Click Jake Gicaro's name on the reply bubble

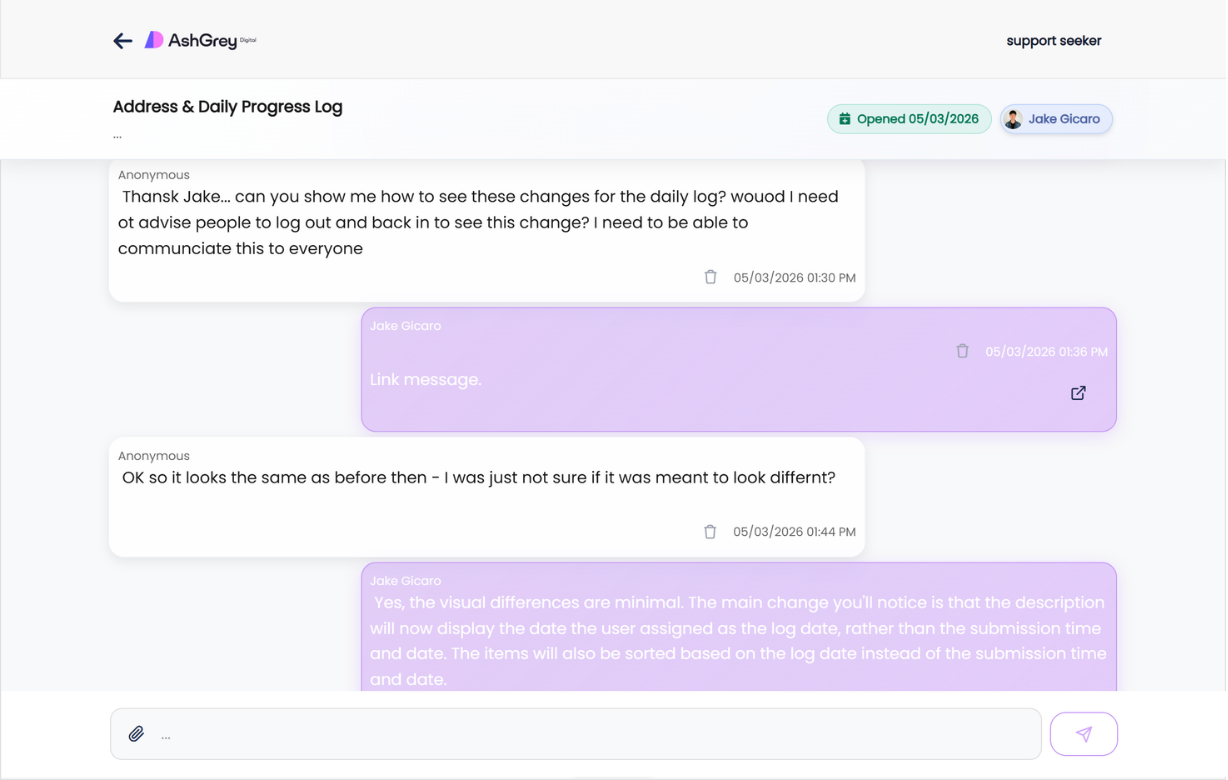coord(406,325)
